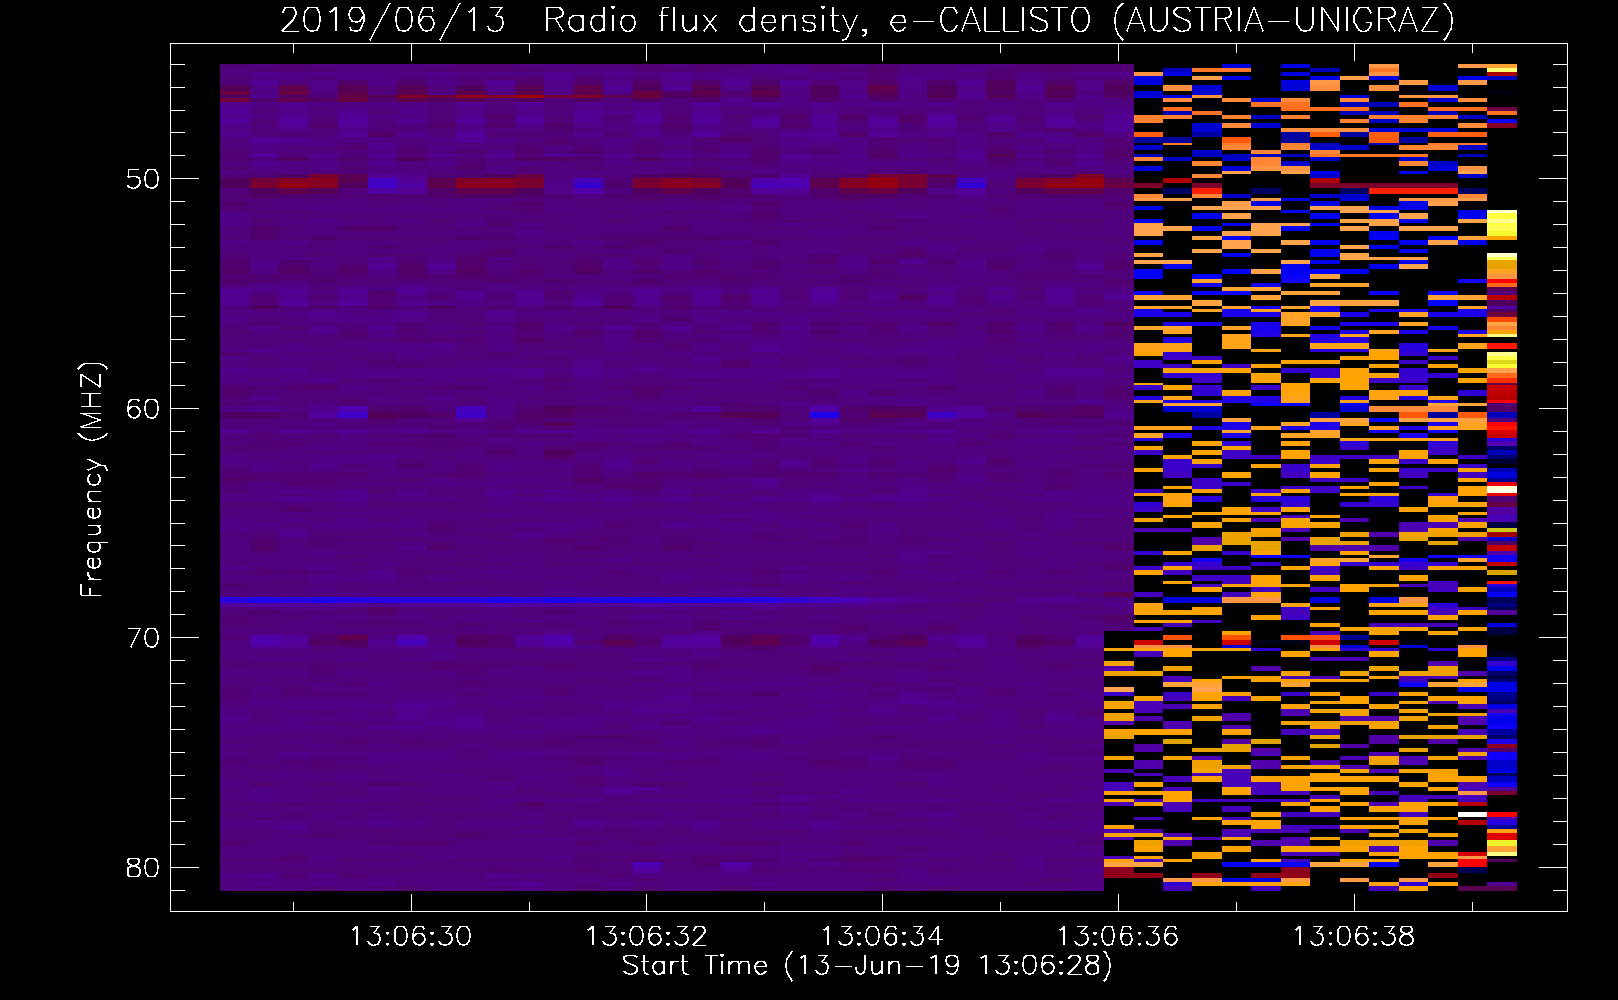This screenshot has width=1618, height=1000.
Task: Click the 13:06:34 time tick label
Action: pyautogui.click(x=882, y=937)
